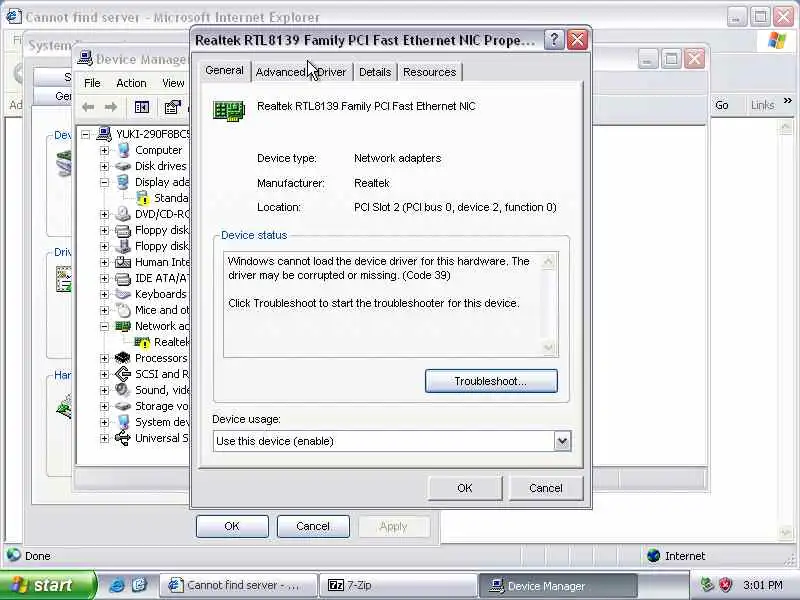The image size is (800, 600).
Task: Click the Properties toolbar icon in Device Manager
Action: tap(172, 107)
